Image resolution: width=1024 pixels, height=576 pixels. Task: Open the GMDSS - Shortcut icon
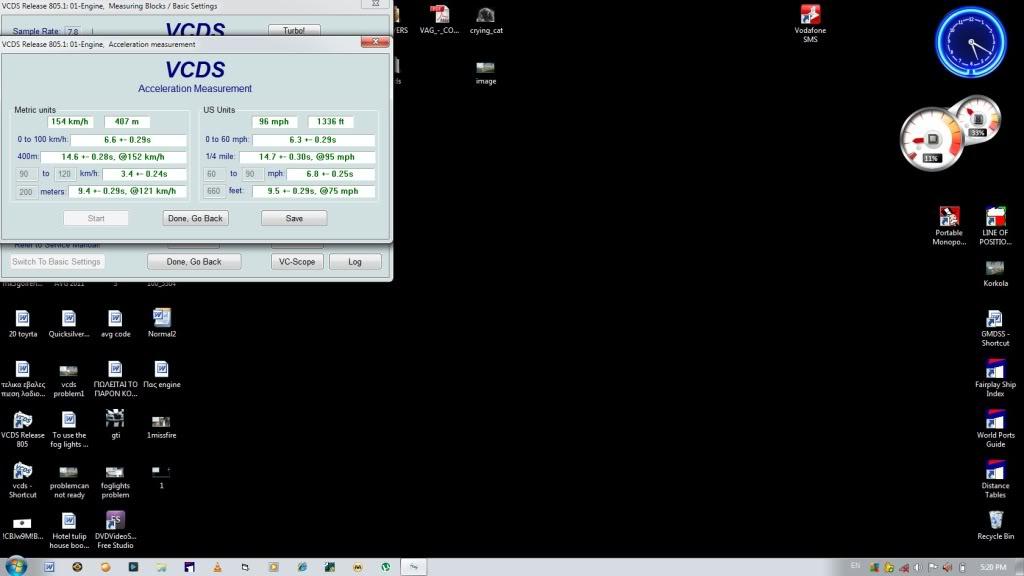995,328
